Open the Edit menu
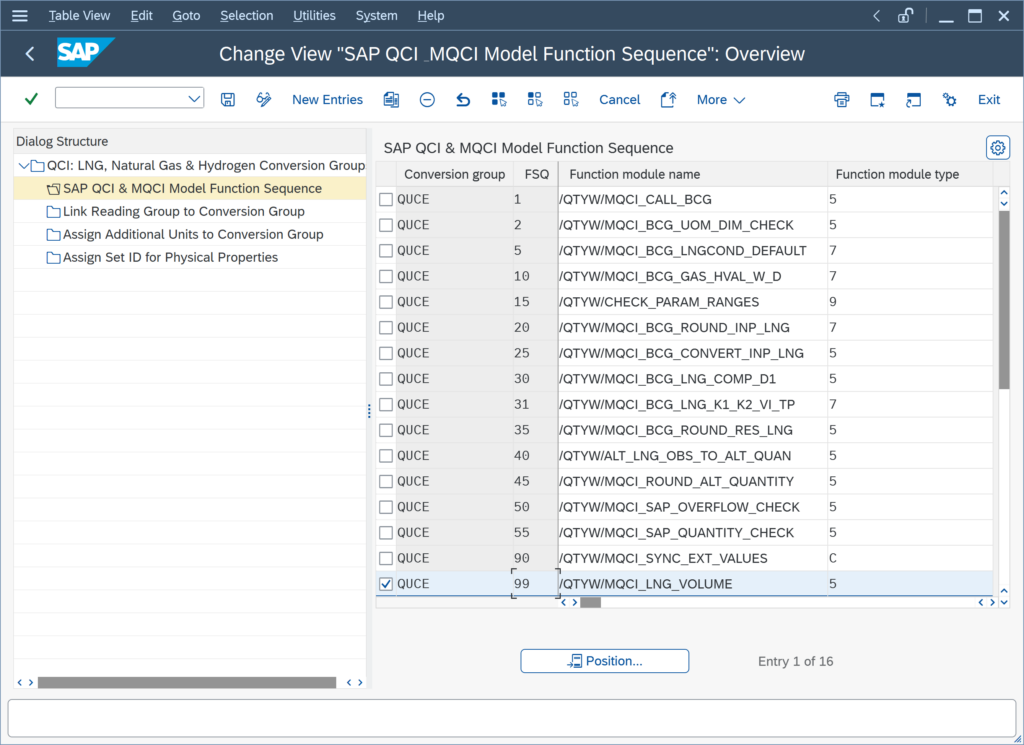Image resolution: width=1024 pixels, height=745 pixels. 141,16
